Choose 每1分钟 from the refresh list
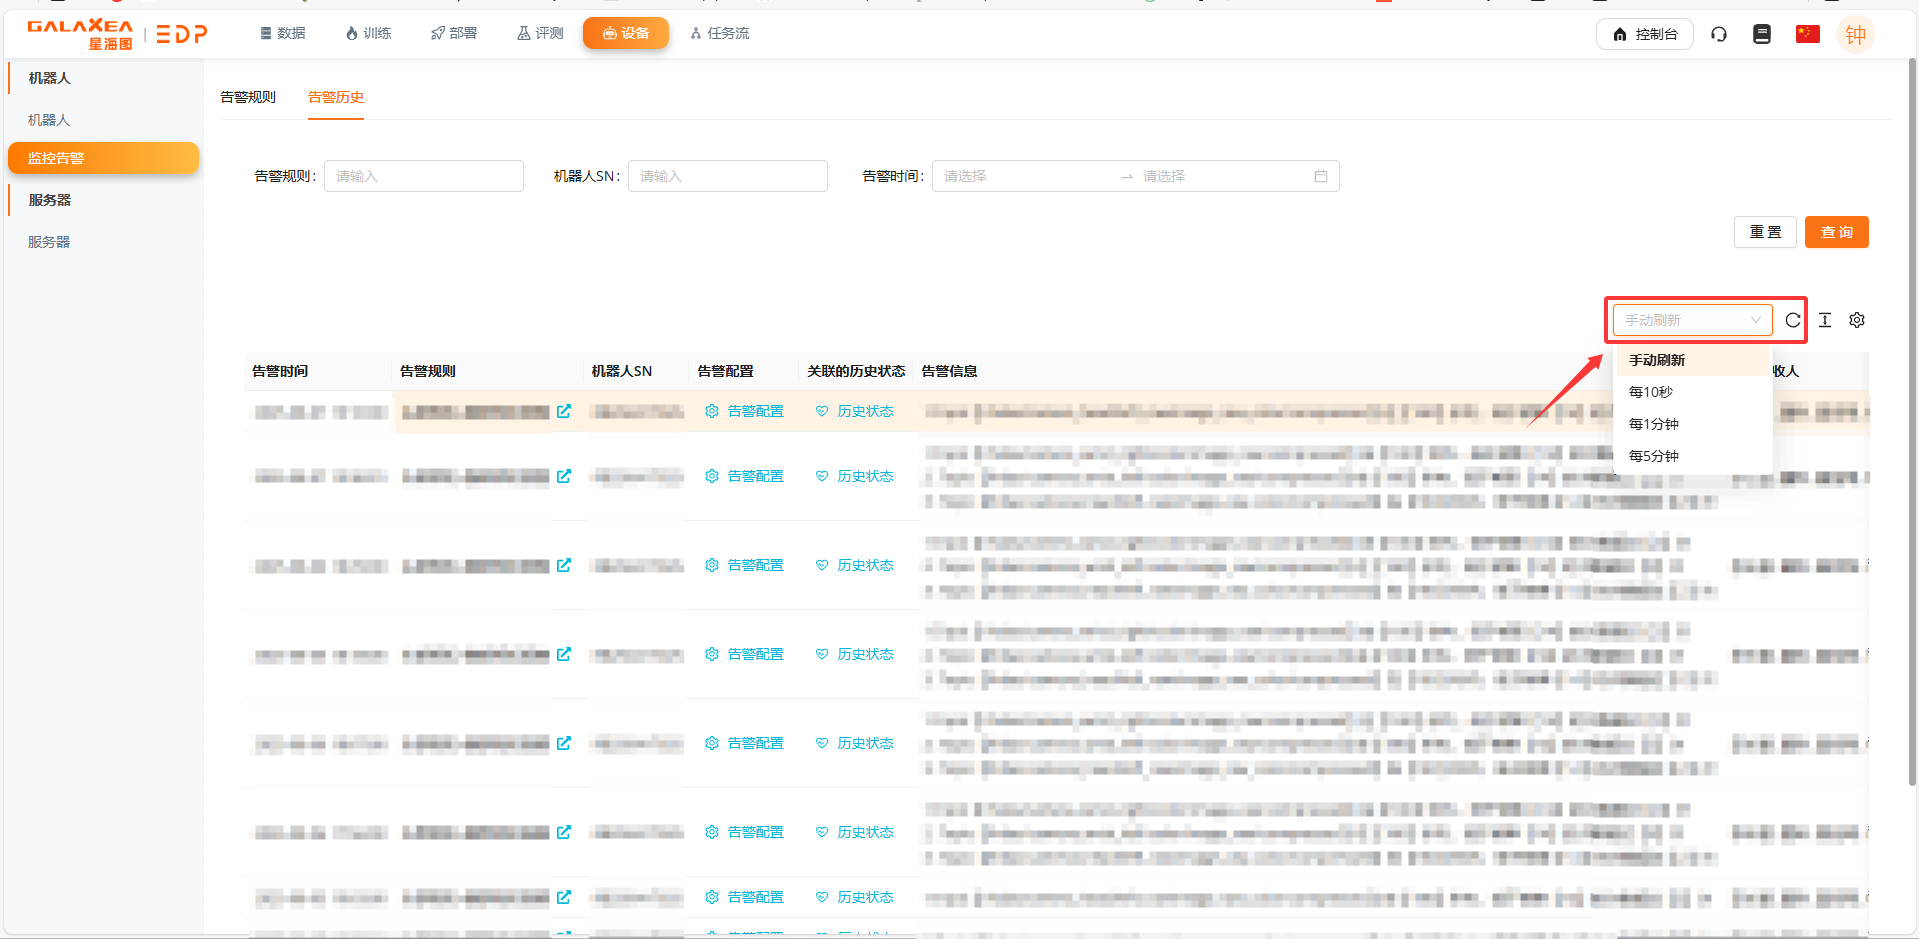Screen dimensions: 1919x939 pyautogui.click(x=1654, y=424)
